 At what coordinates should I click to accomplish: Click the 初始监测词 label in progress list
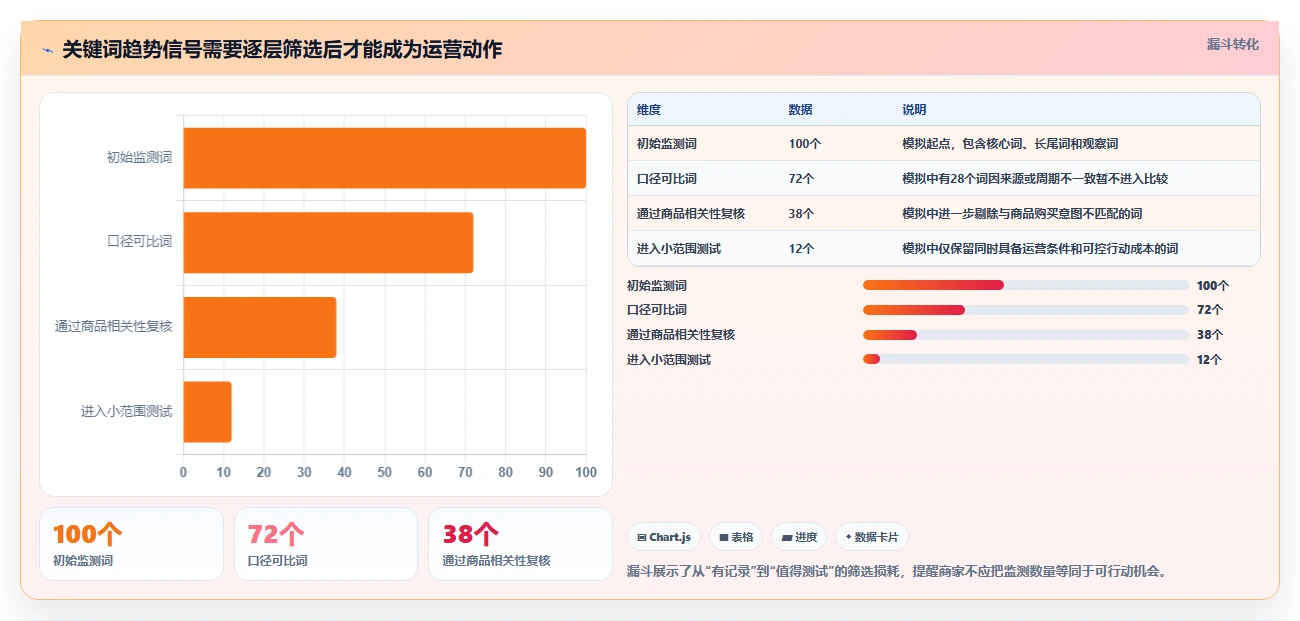point(657,285)
